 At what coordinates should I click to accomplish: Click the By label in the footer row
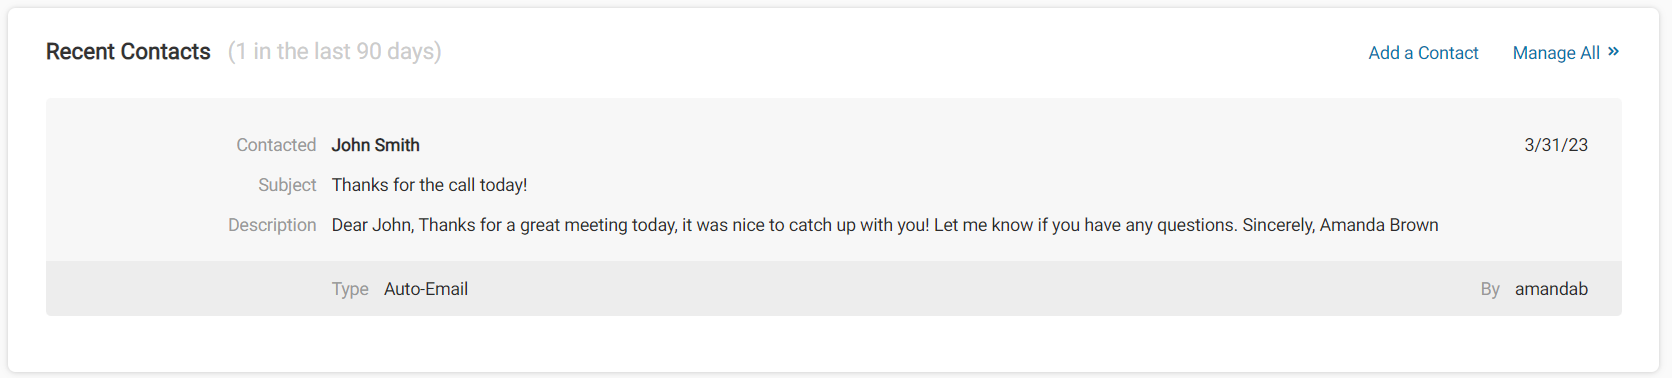(x=1490, y=289)
